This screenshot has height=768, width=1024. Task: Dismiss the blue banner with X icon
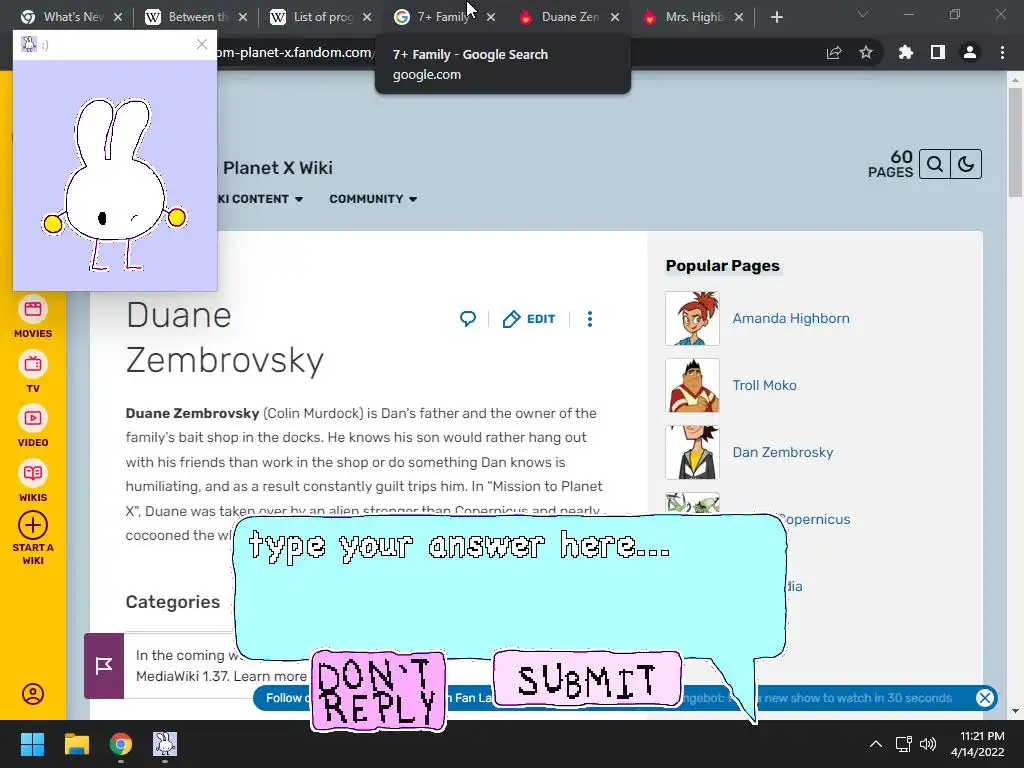pos(985,698)
